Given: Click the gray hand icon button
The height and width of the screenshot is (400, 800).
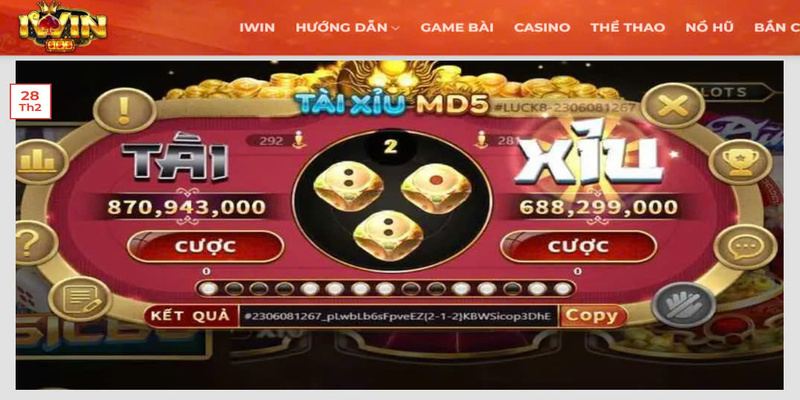Looking at the screenshot, I should point(684,304).
